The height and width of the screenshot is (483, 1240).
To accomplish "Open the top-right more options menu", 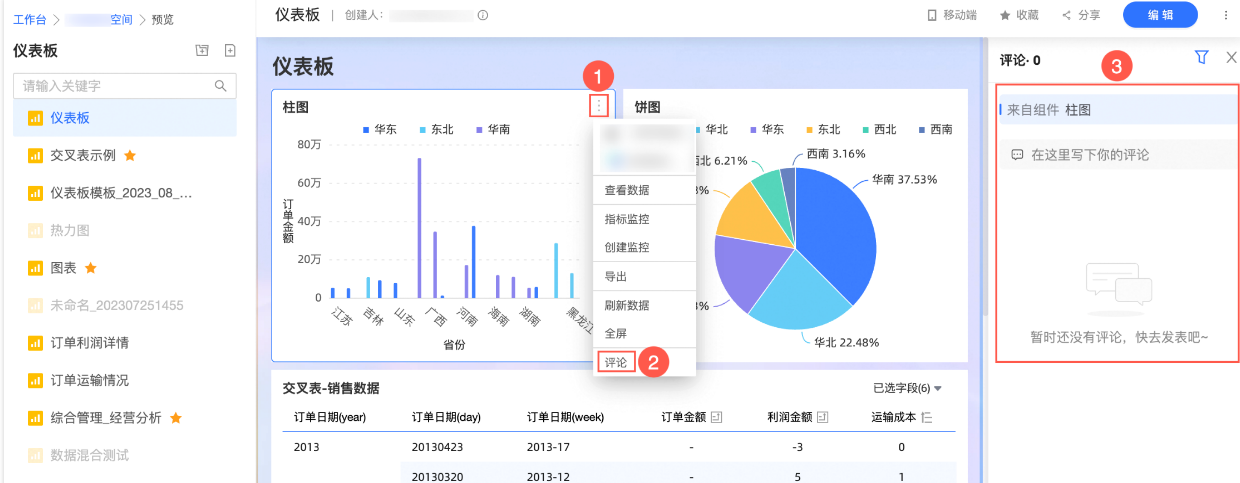I will (x=1226, y=16).
